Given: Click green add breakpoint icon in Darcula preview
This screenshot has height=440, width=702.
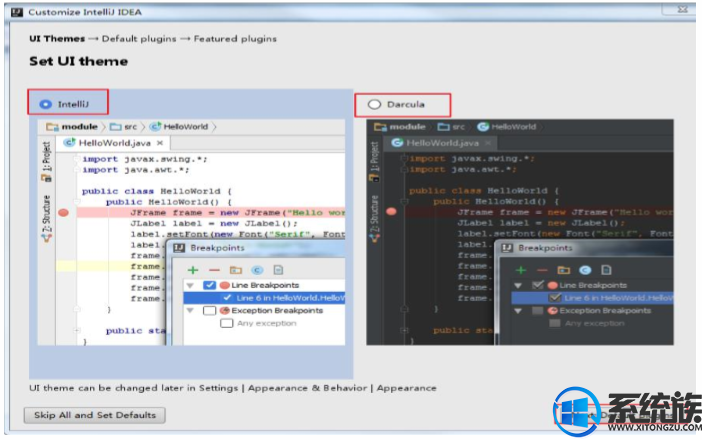Looking at the screenshot, I should 521,270.
